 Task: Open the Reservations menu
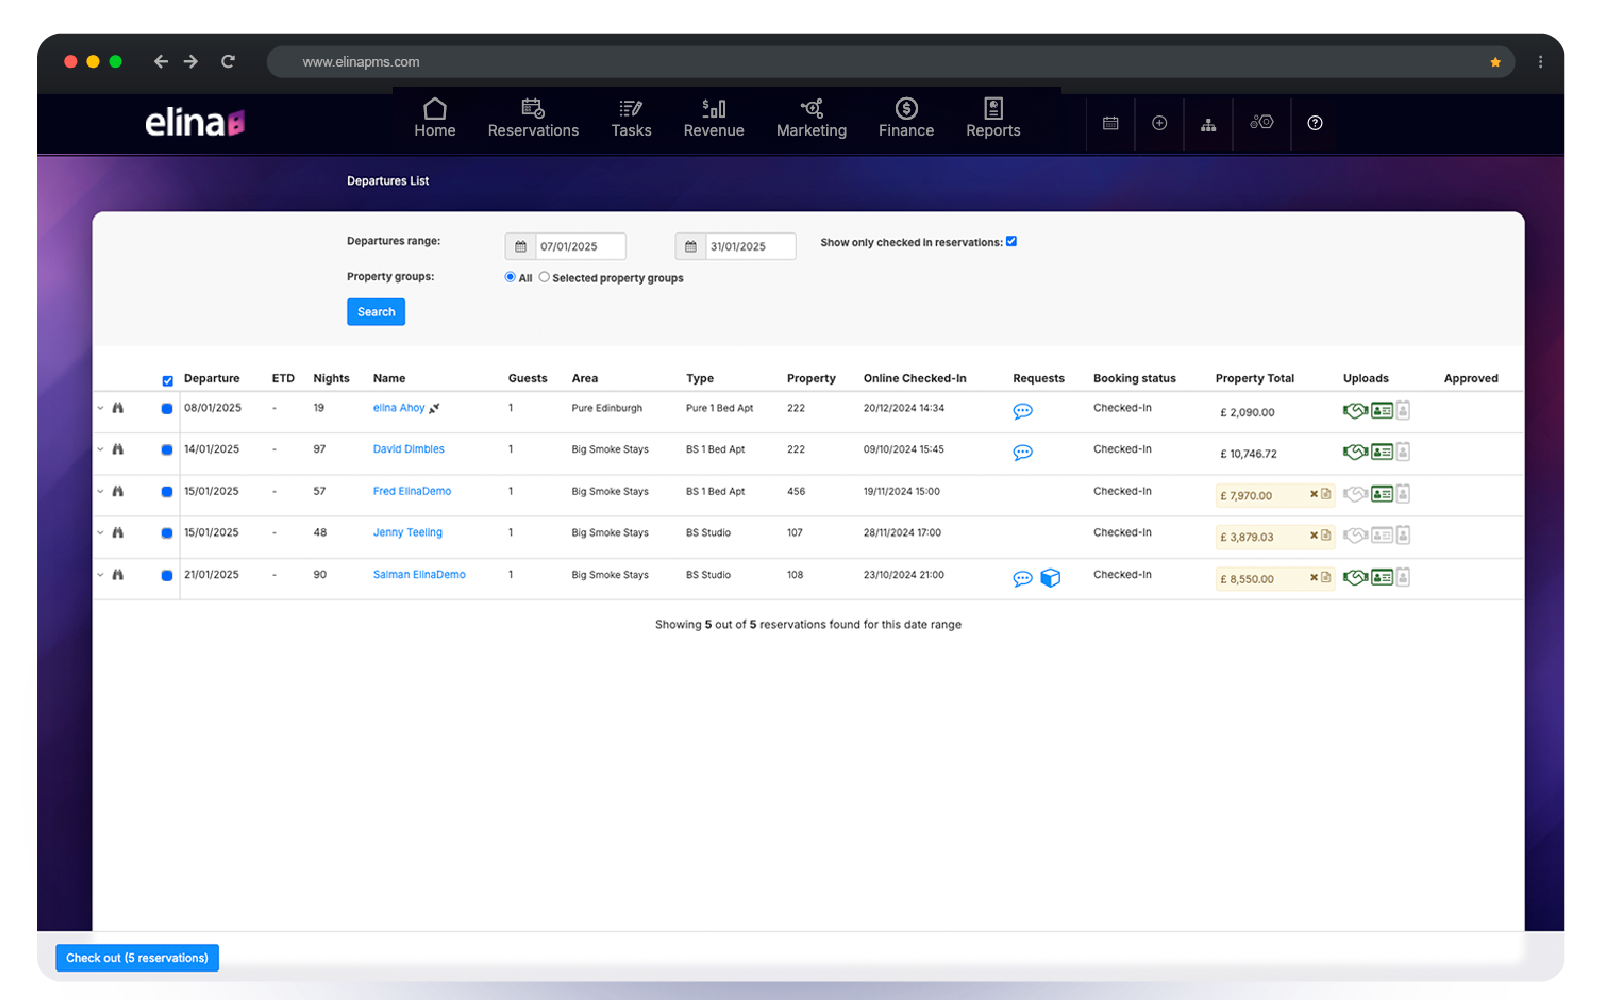pyautogui.click(x=533, y=119)
